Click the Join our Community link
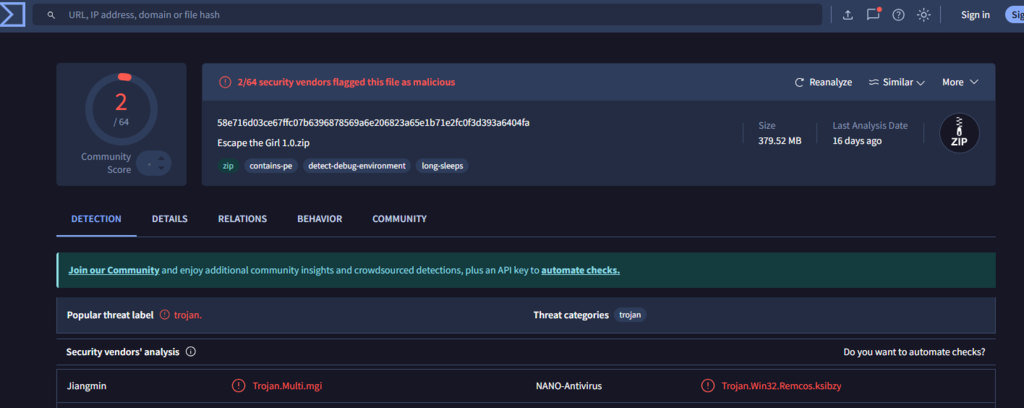1024x408 pixels. [114, 270]
